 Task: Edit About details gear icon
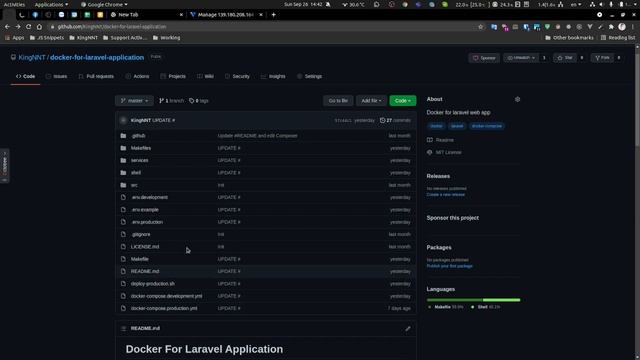(x=518, y=100)
